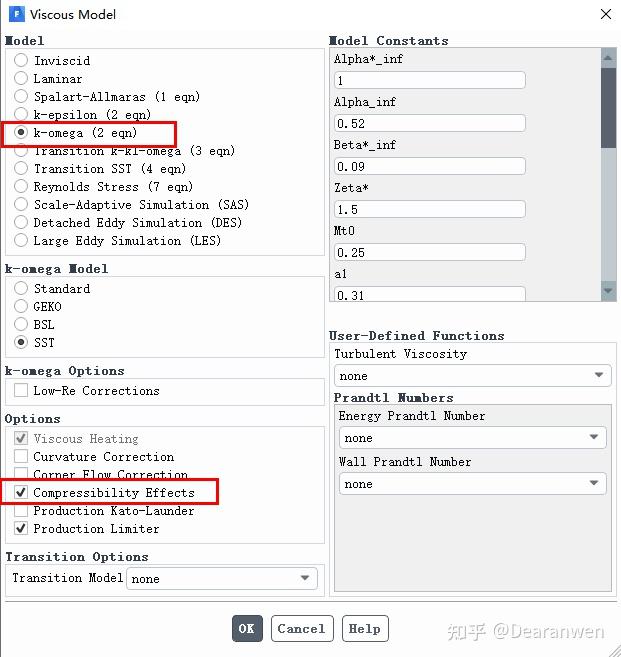Choose the GEKO k-omega model

pos(21,306)
